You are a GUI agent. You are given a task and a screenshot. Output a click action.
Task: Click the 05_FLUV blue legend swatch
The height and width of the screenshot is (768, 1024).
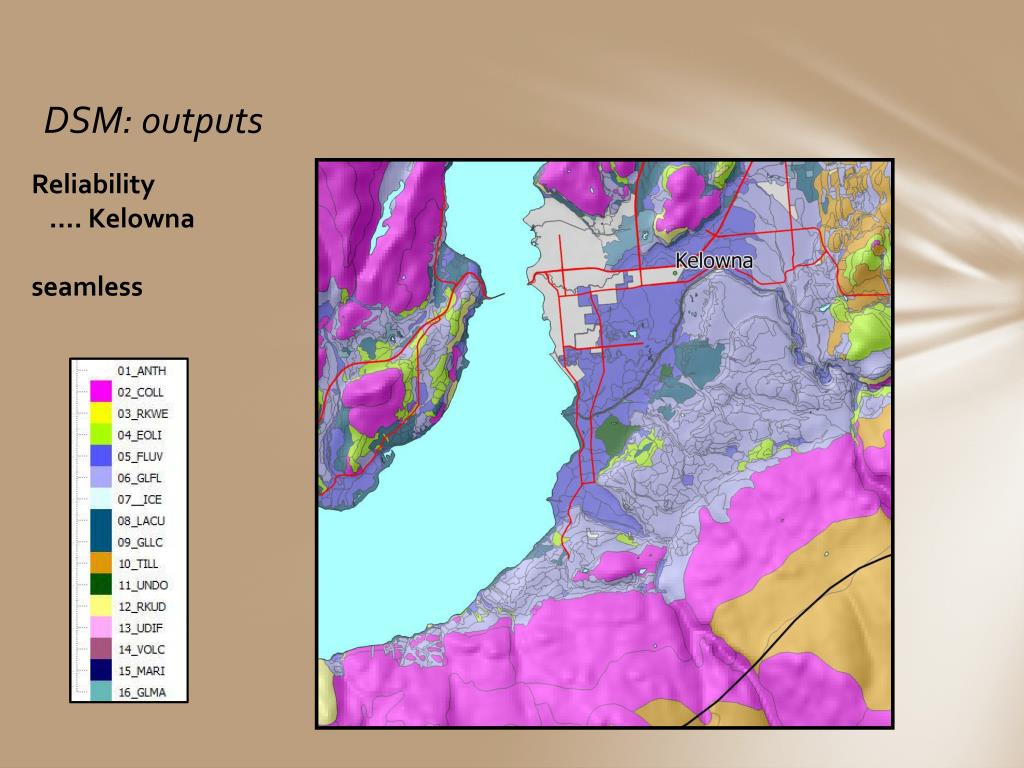click(x=101, y=456)
